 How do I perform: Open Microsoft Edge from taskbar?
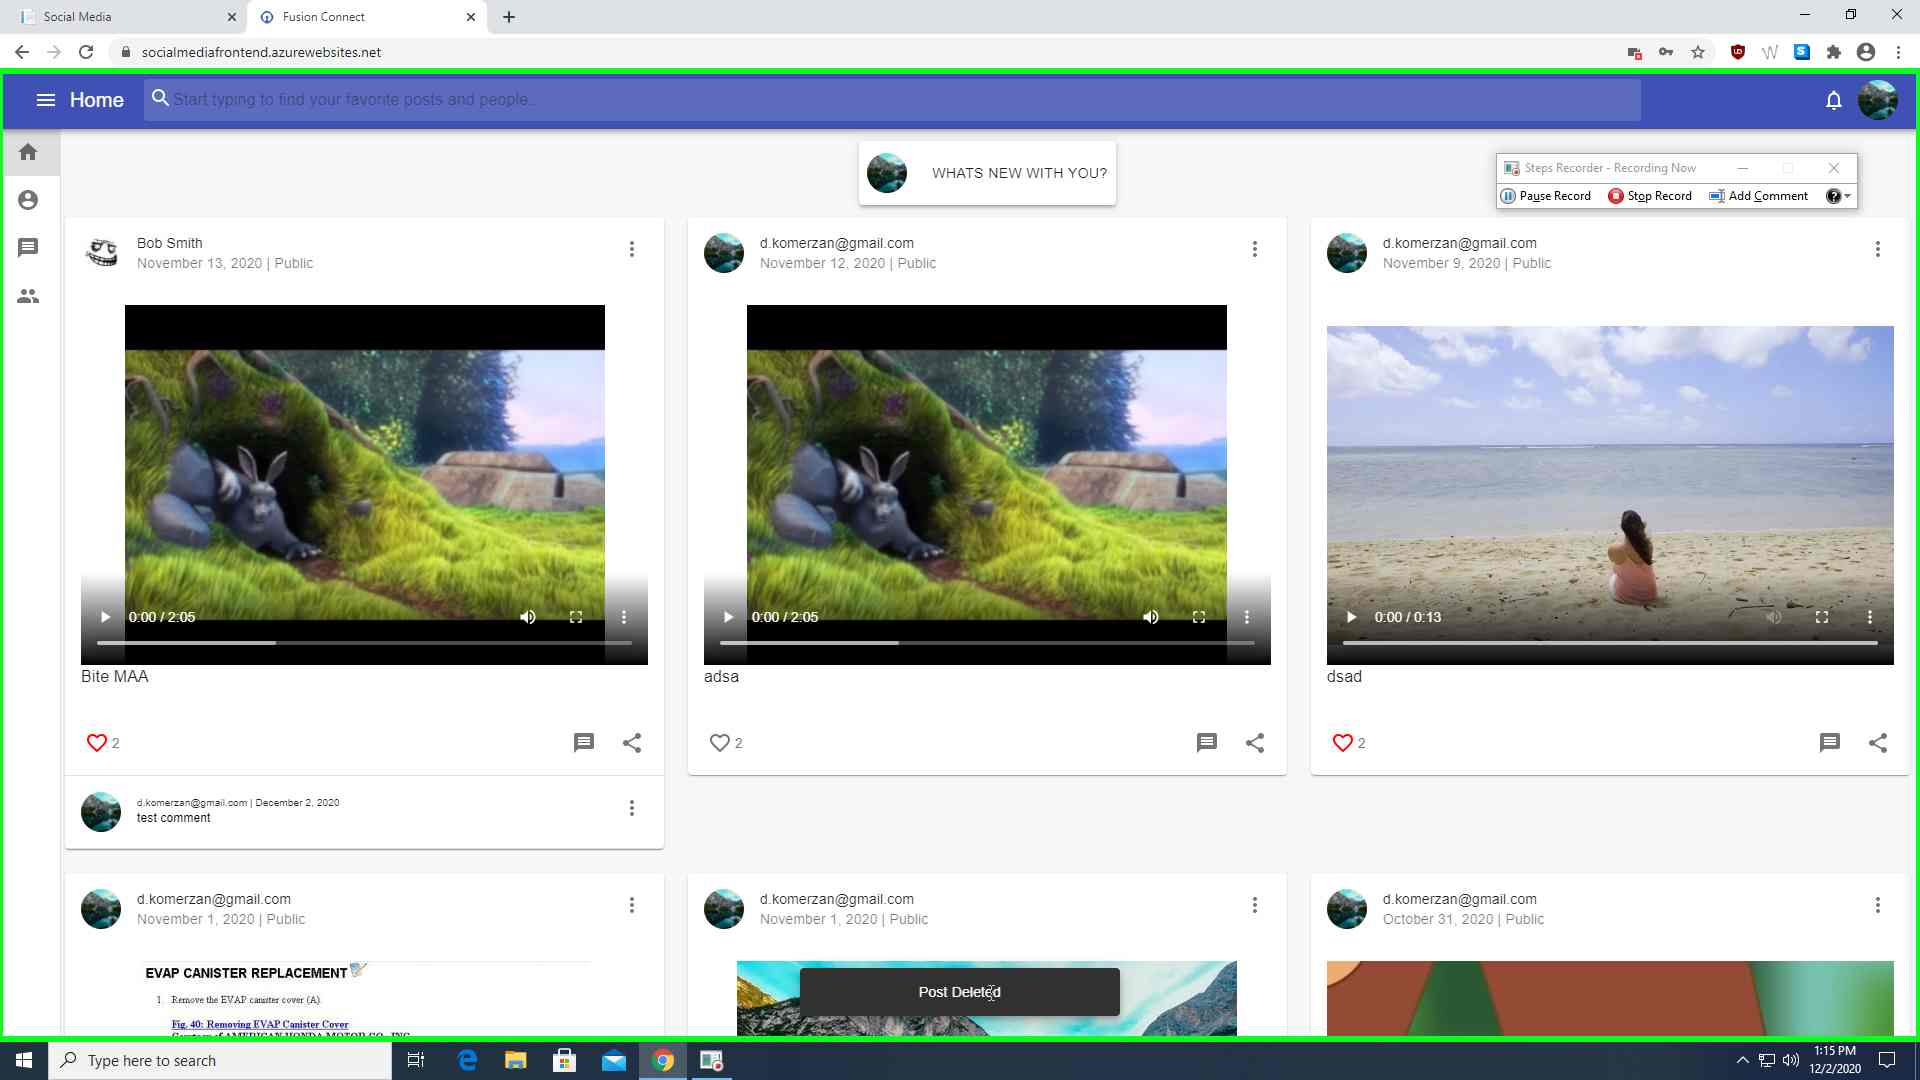point(467,1060)
